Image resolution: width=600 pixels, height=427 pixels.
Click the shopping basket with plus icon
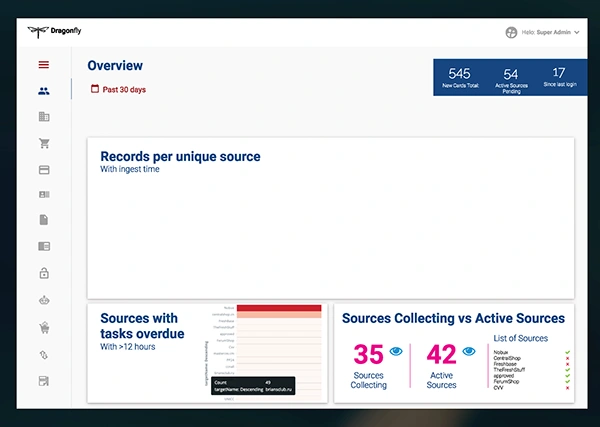point(44,328)
